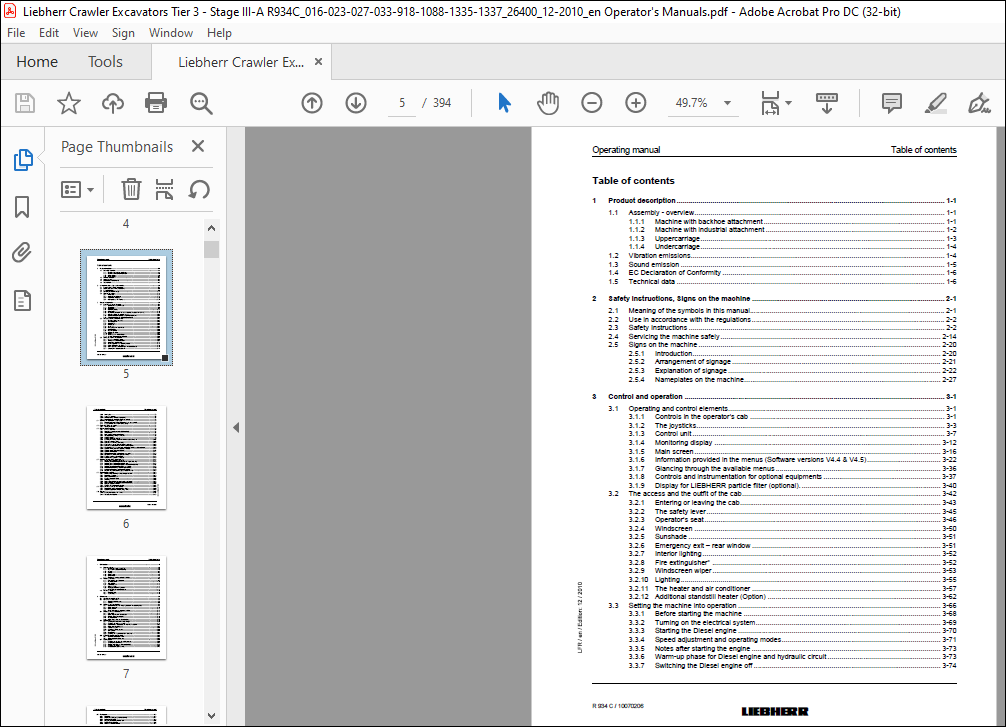The width and height of the screenshot is (1006, 727).
Task: Open the zoom level 49.7% dropdown
Action: click(727, 103)
